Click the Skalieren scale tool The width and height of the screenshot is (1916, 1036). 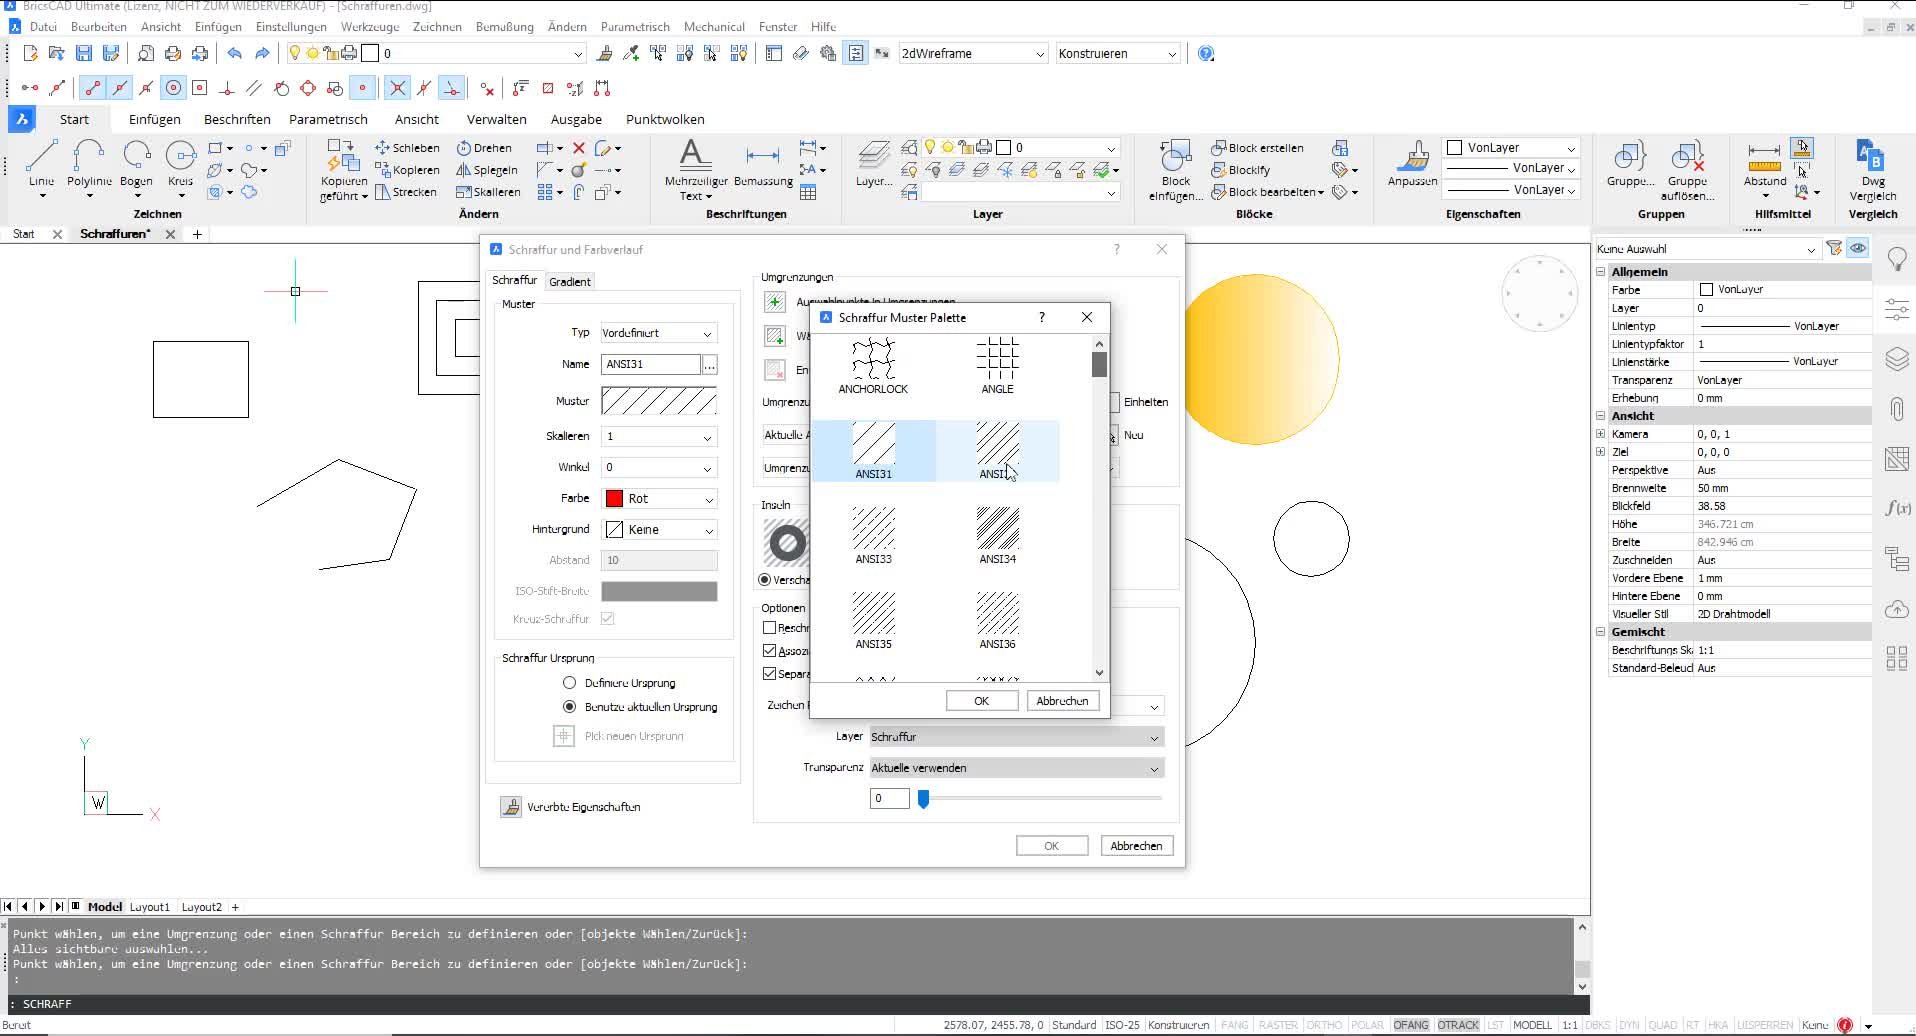point(488,192)
